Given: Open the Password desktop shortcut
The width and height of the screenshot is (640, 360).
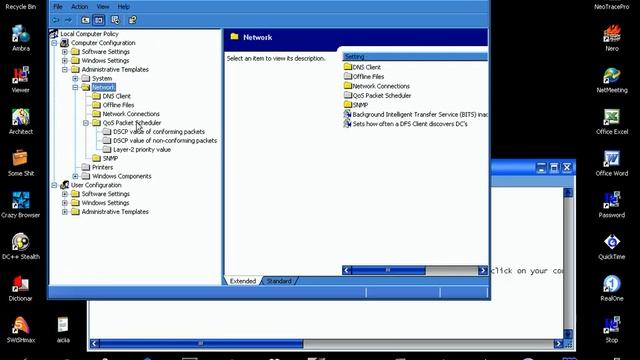Looking at the screenshot, I should [612, 204].
